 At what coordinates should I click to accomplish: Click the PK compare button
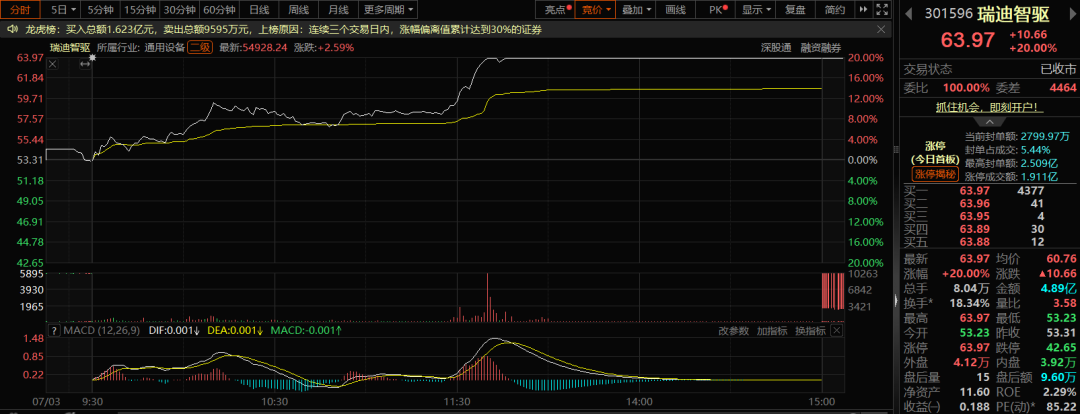pyautogui.click(x=718, y=10)
